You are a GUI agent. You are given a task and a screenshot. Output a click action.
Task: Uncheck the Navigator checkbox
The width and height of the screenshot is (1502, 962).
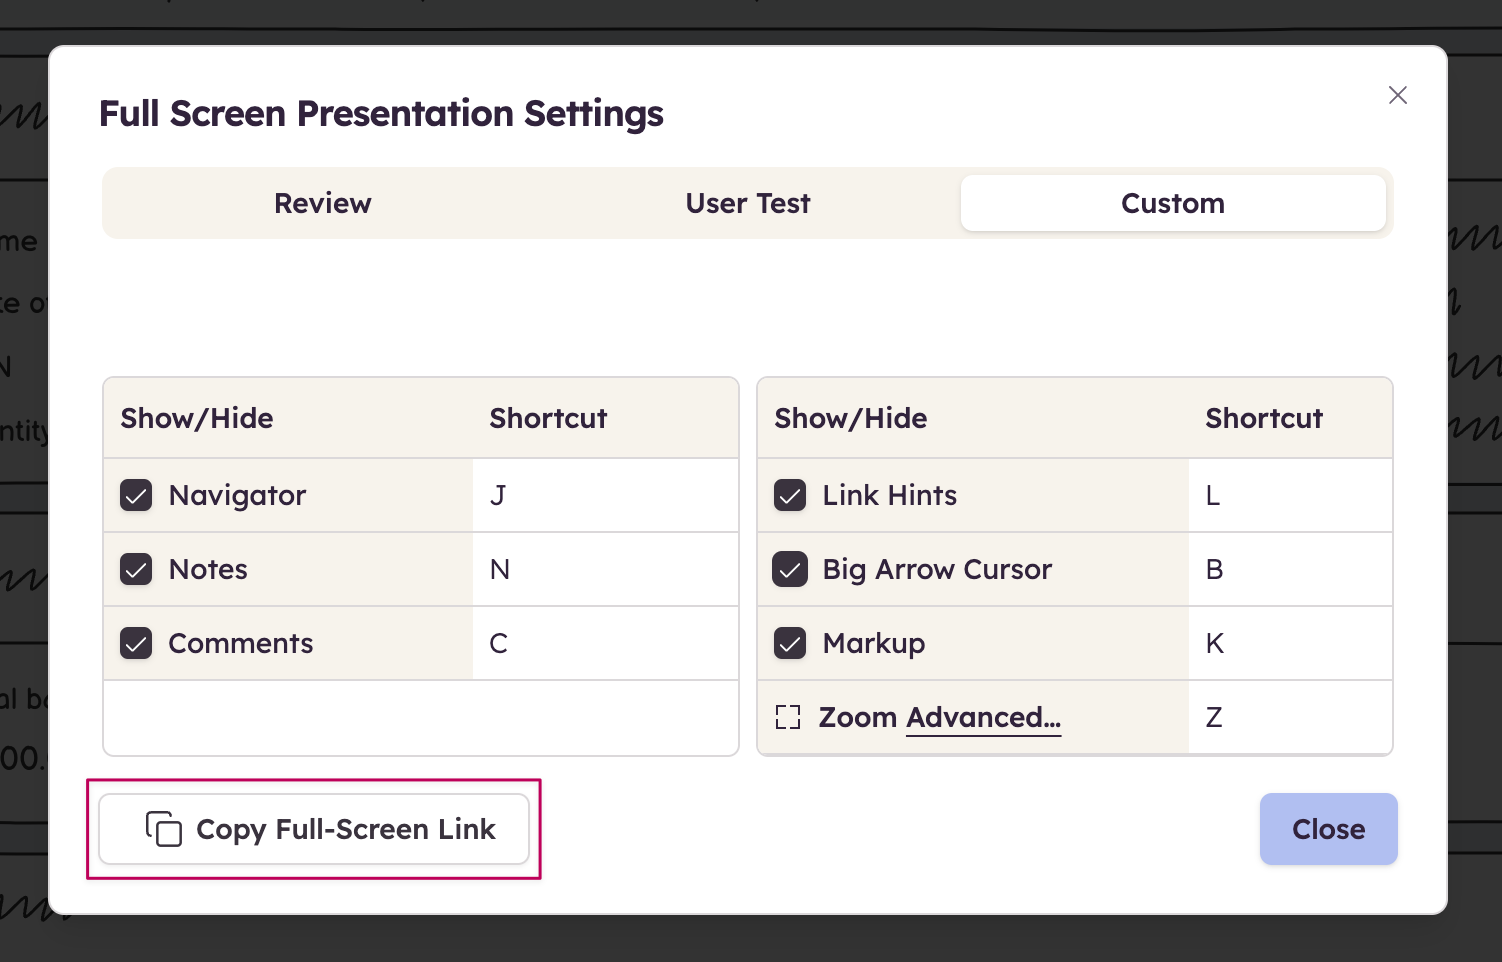(136, 495)
